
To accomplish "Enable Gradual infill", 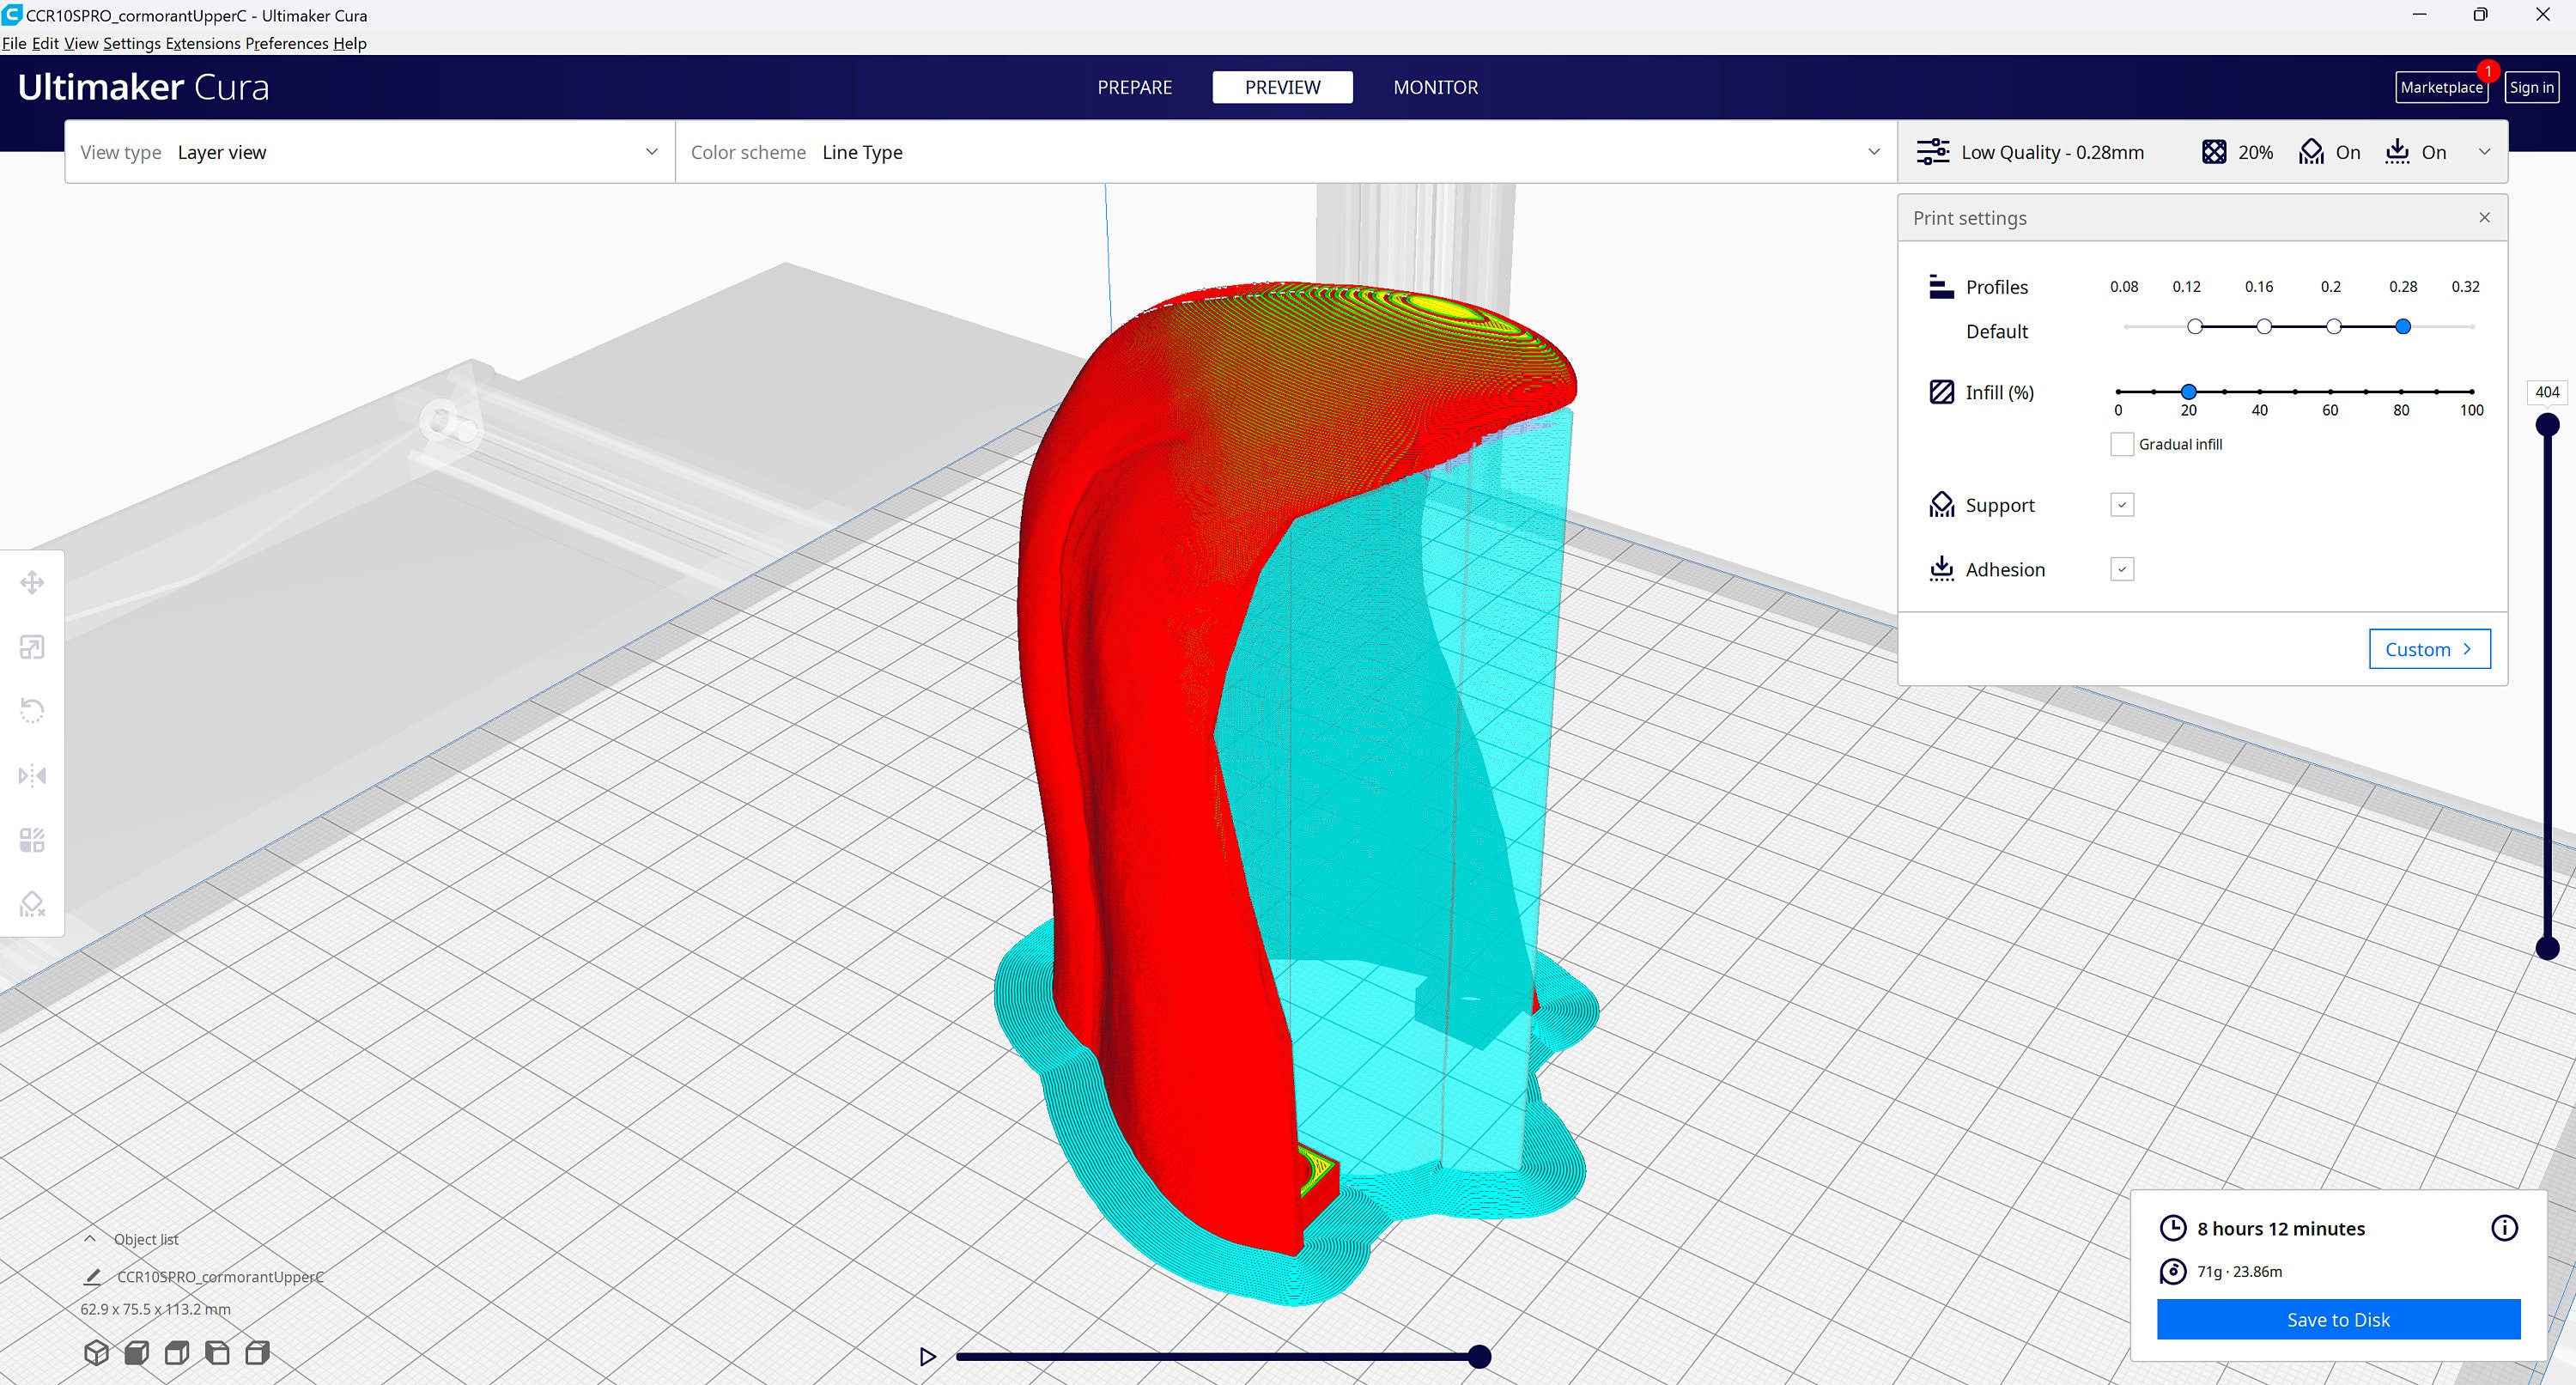I will [2122, 443].
